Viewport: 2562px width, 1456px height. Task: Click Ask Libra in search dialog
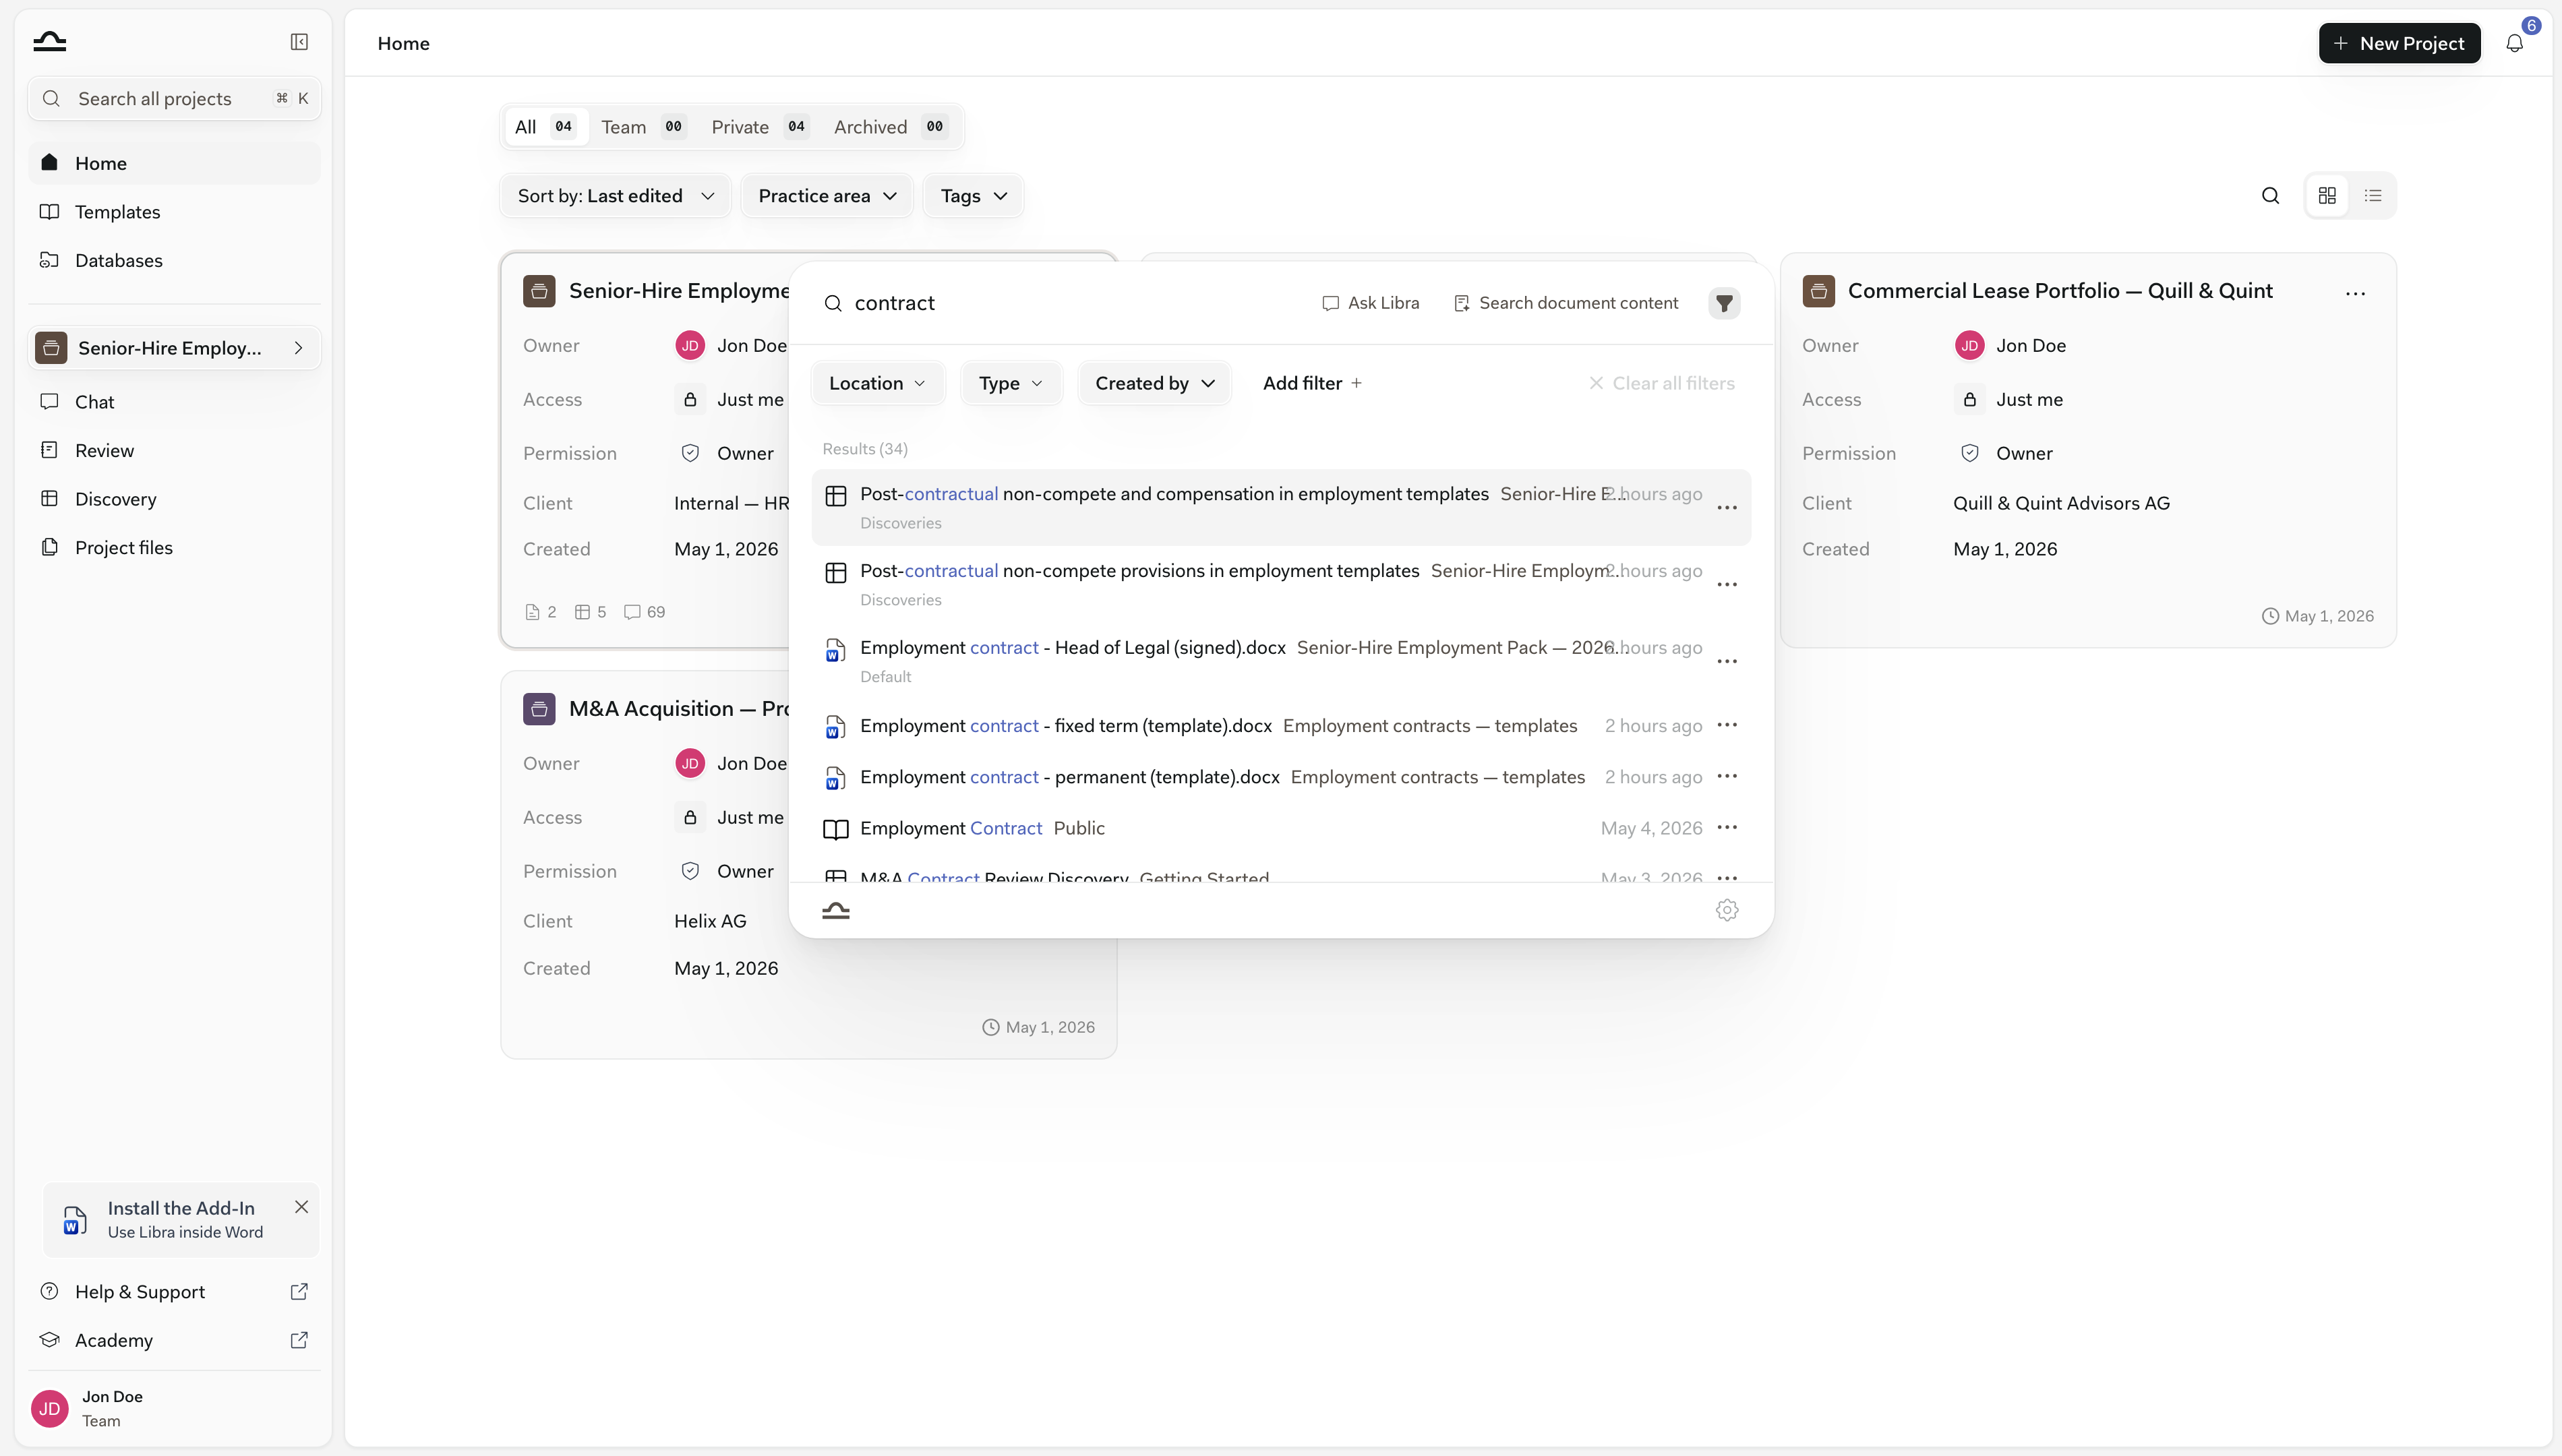(1371, 303)
